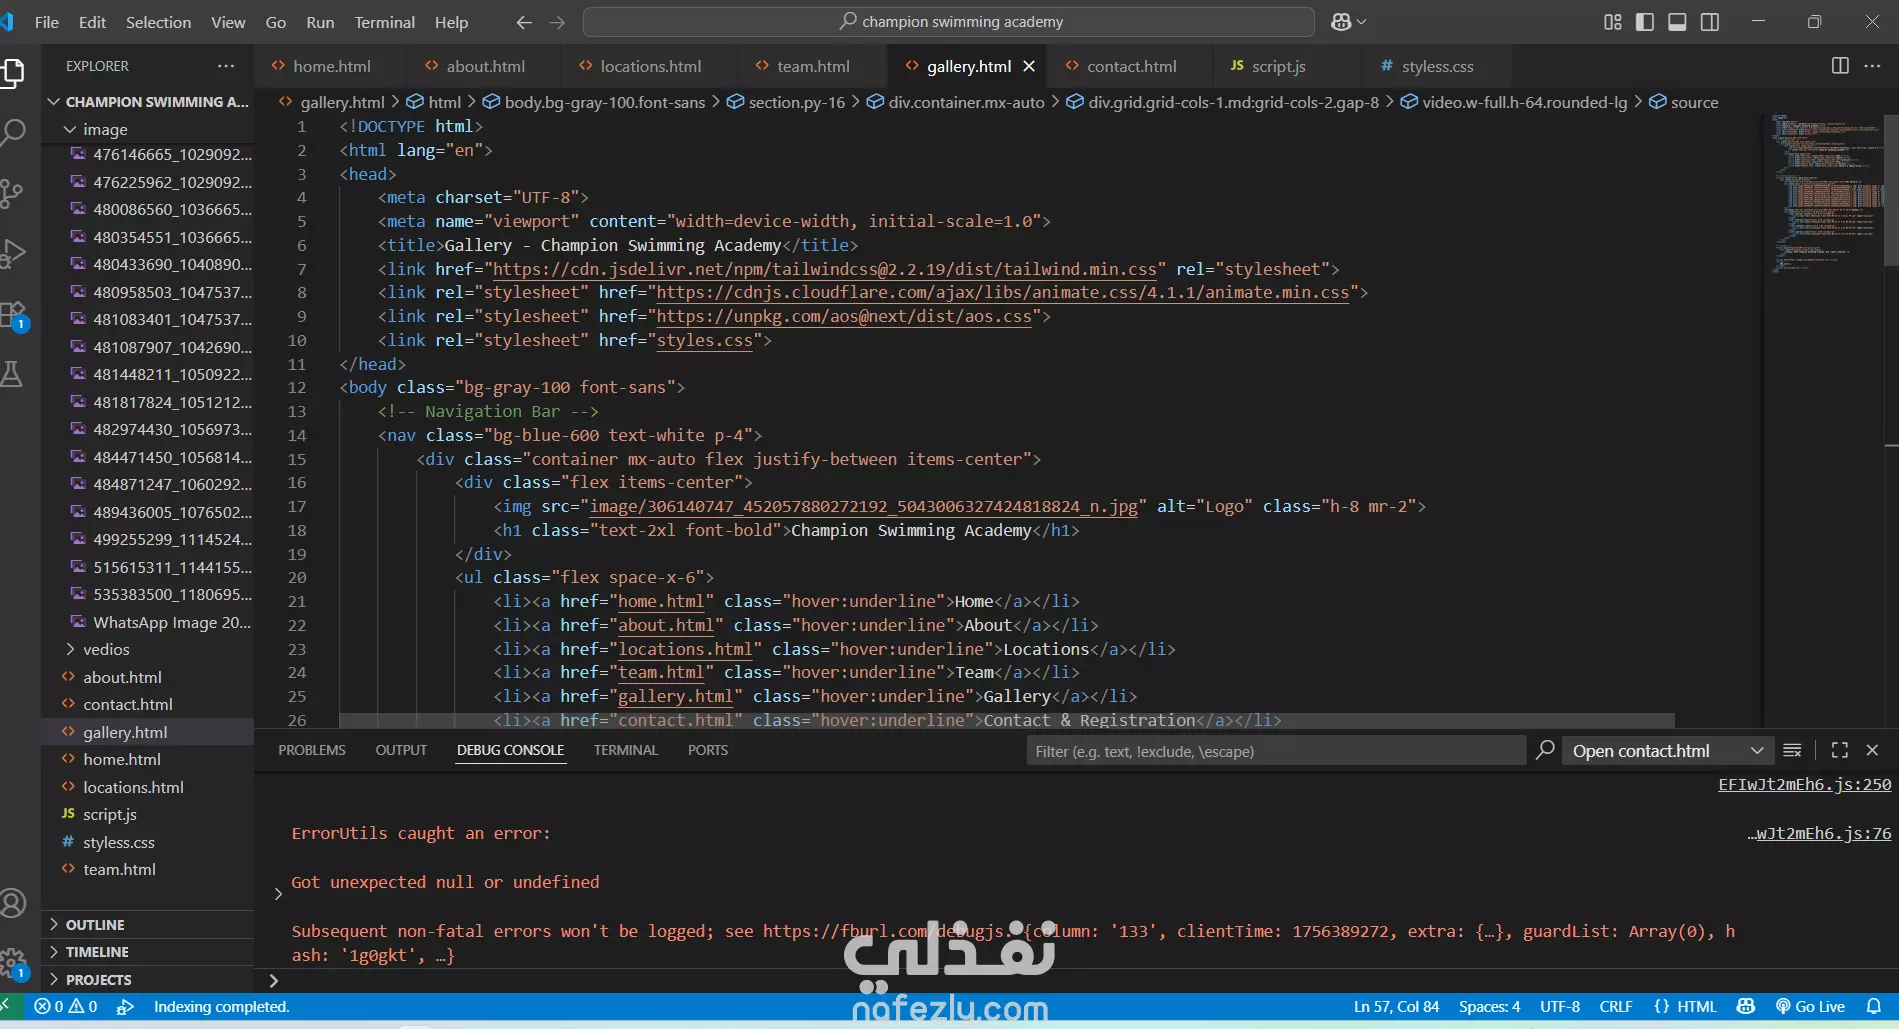Click the Spaces: 4 indentation setting
The image size is (1899, 1029).
pyautogui.click(x=1489, y=1007)
